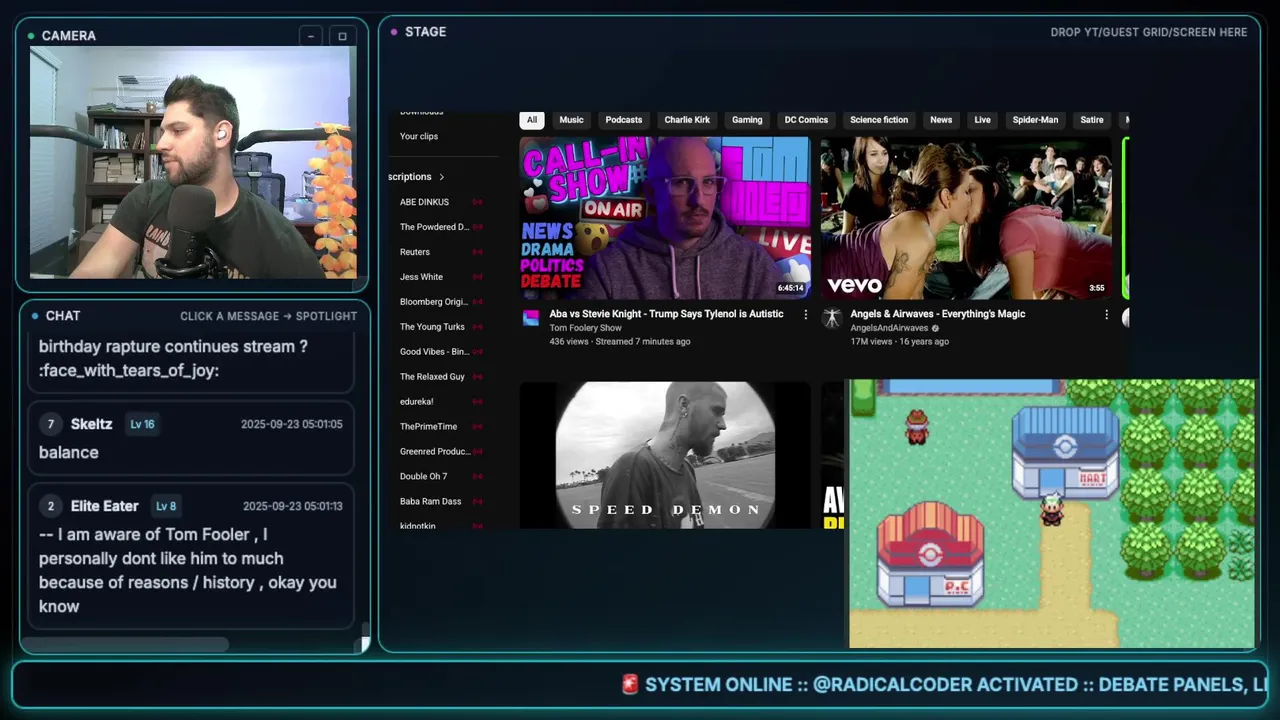This screenshot has width=1280, height=720.
Task: Open the Call-In Show video thumbnail
Action: tap(665, 218)
